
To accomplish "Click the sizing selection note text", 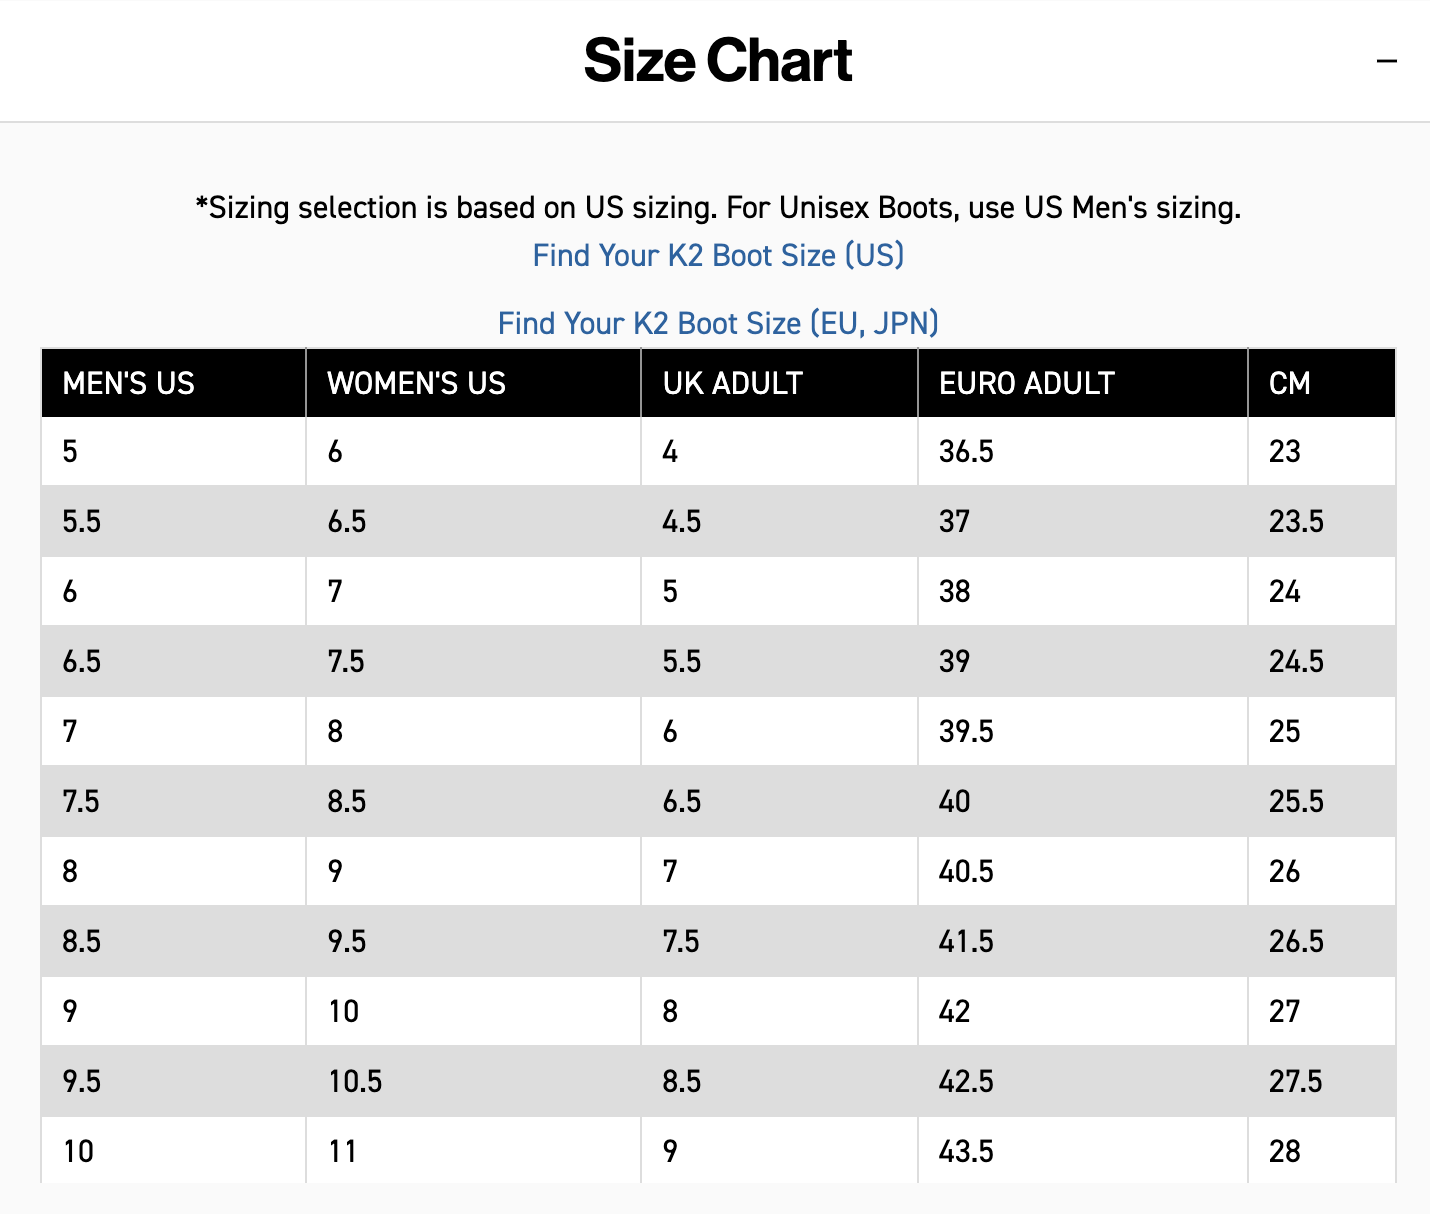I will pyautogui.click(x=718, y=207).
